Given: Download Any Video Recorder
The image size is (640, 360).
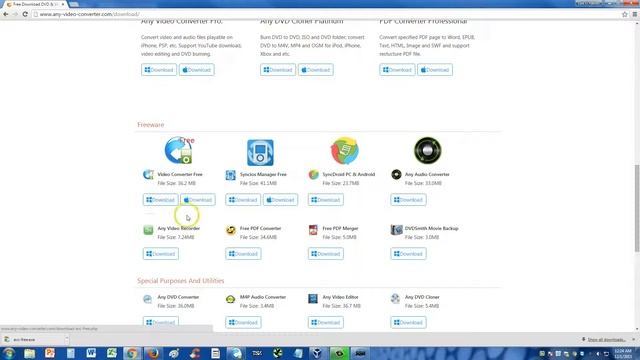Looking at the screenshot, I should 160,253.
